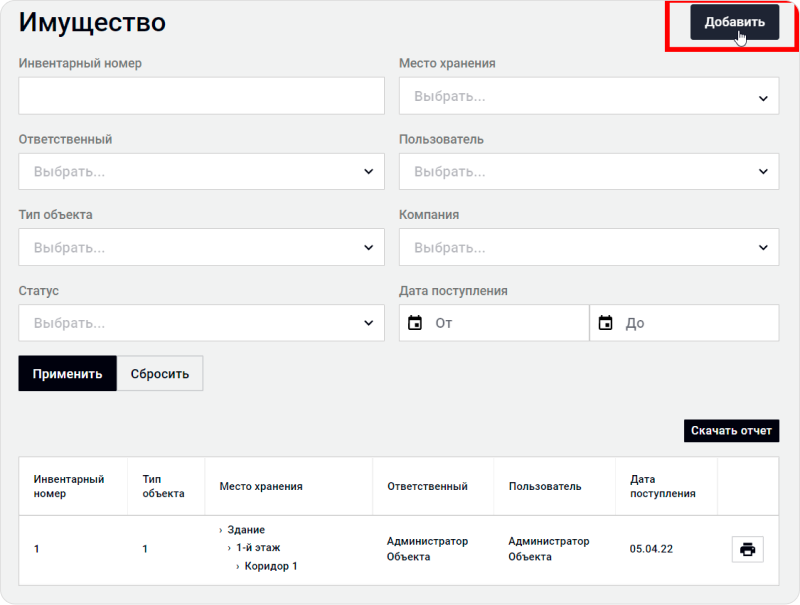This screenshot has width=800, height=605.
Task: Click the 'Здание' tree item
Action: [x=246, y=530]
